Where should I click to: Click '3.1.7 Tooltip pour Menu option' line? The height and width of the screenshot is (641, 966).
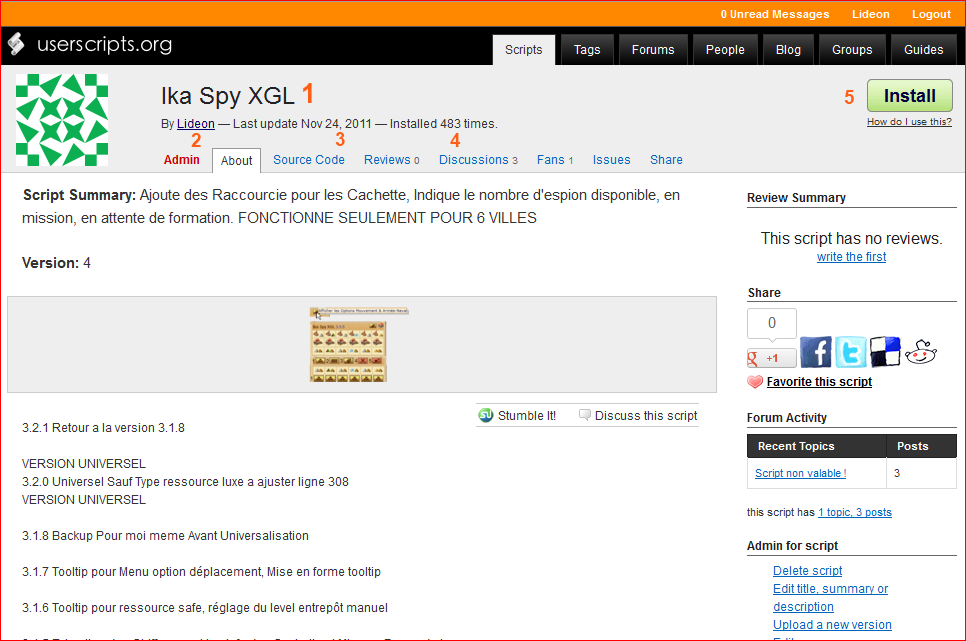(201, 572)
